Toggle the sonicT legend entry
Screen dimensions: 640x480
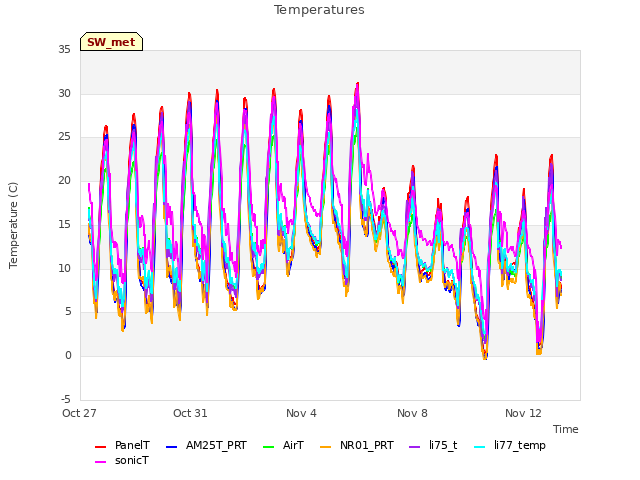122,460
